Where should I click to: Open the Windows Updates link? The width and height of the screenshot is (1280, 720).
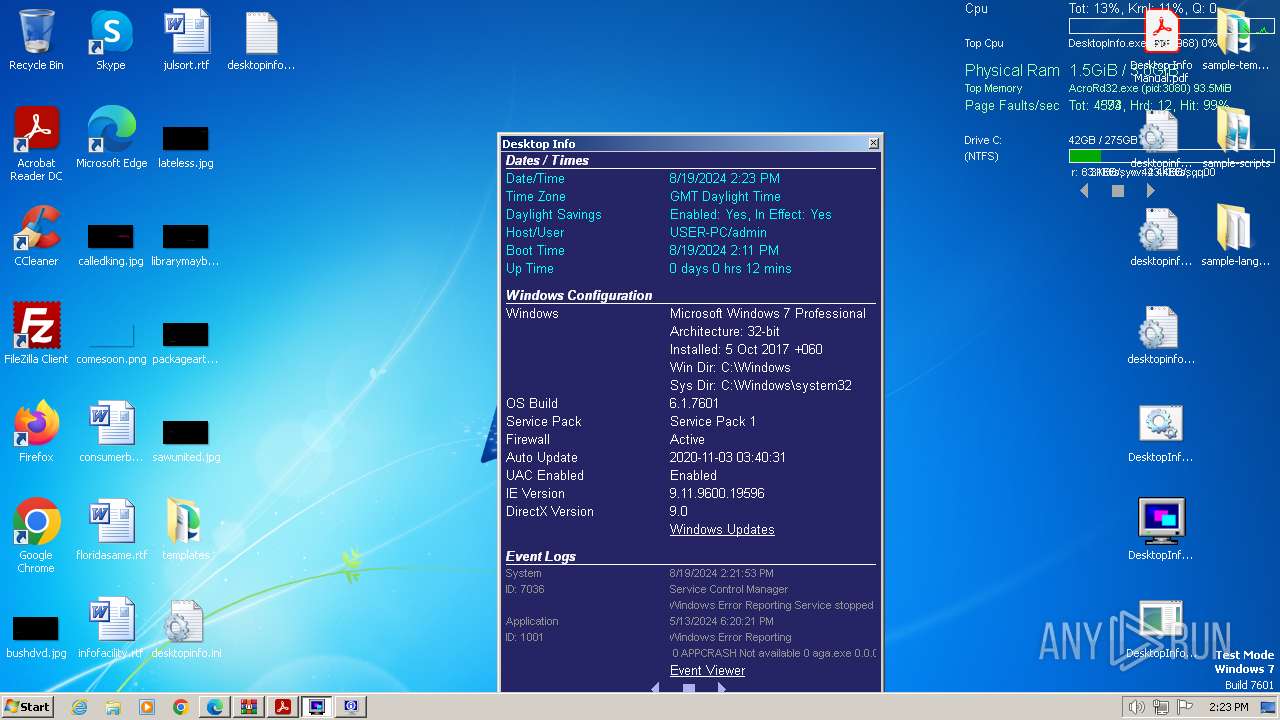tap(722, 529)
